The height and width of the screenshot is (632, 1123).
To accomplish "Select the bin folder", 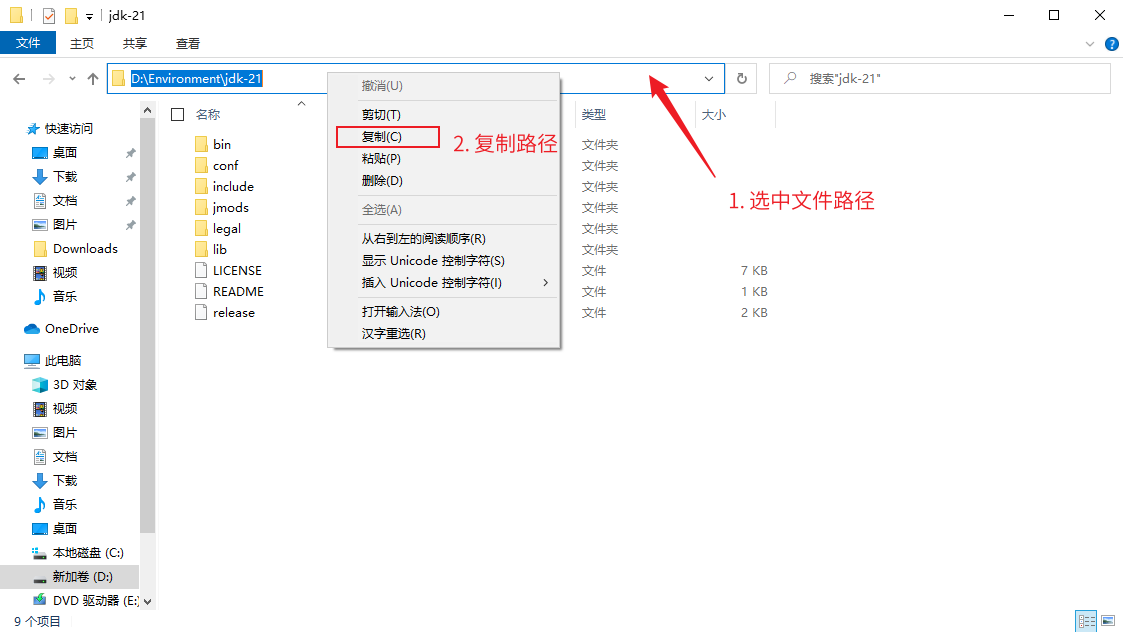I will click(222, 145).
